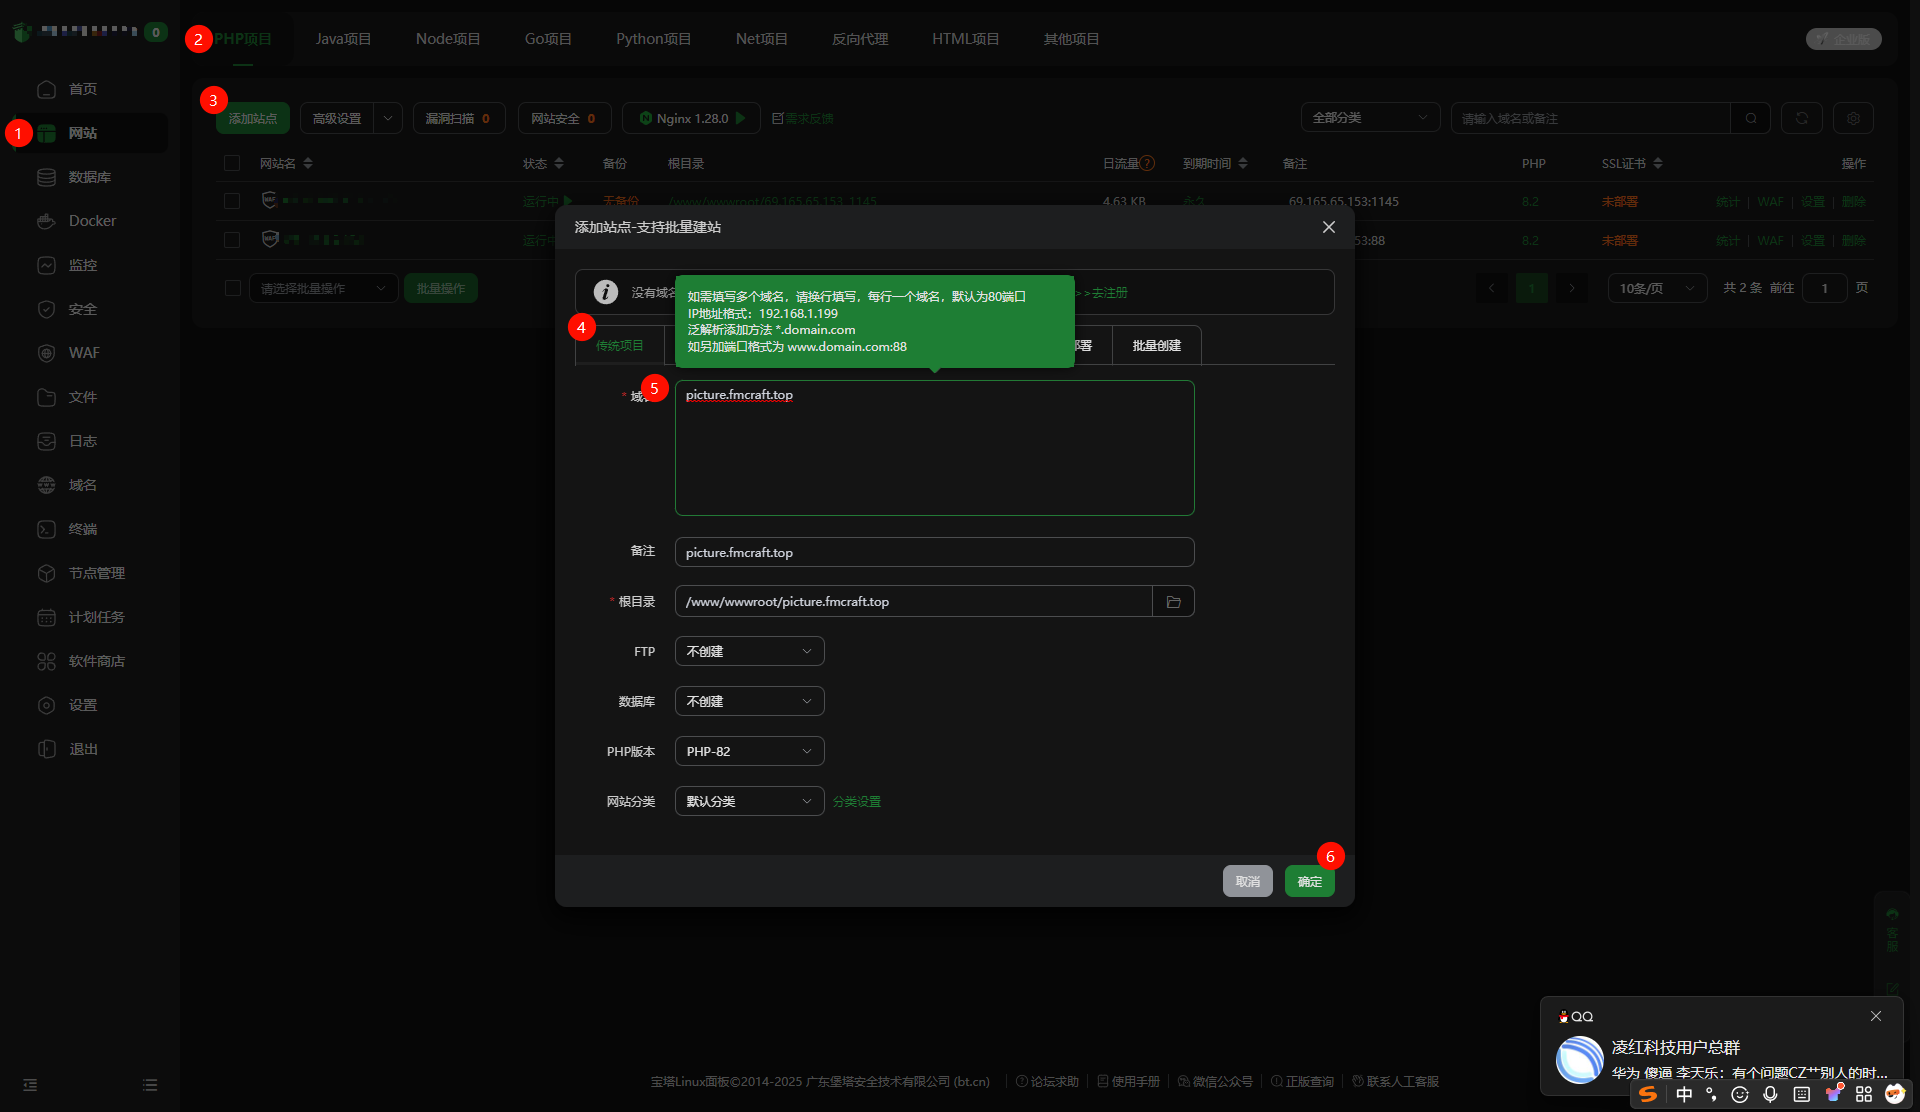Click the settings gear icon in site list toolbar
Viewport: 1920px width, 1112px height.
pos(1853,118)
